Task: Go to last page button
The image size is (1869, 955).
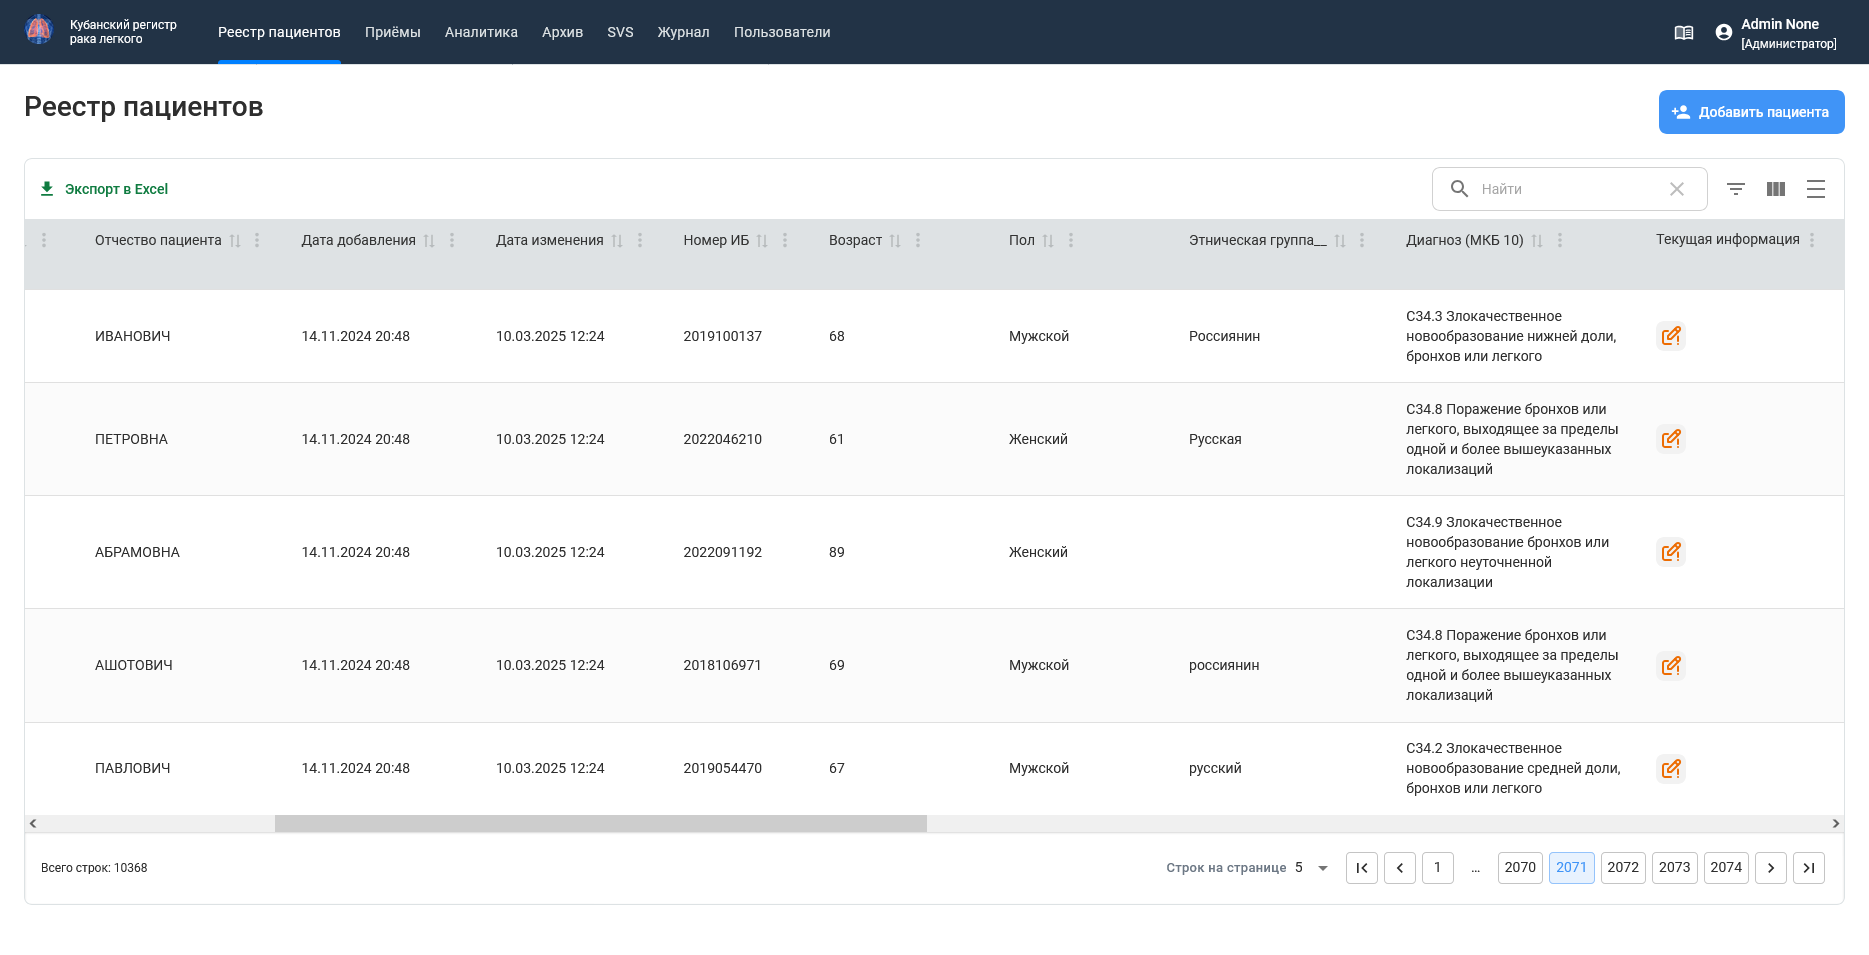Action: (x=1809, y=868)
